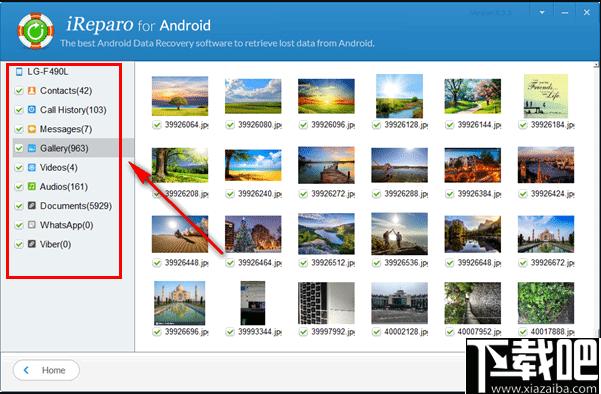Open thumbnail 39926696.jpg Taj Mahal pool
Screen dimensions: 601x394
(x=179, y=303)
